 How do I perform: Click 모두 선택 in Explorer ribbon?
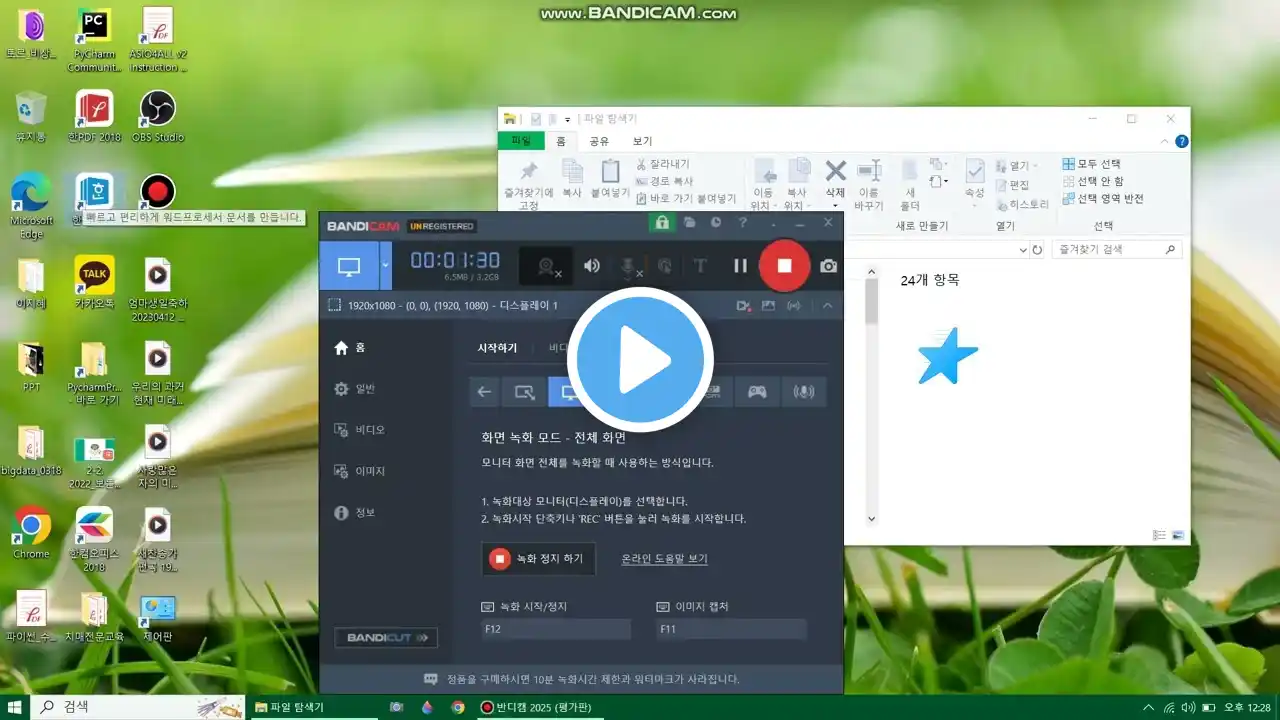pos(1092,164)
